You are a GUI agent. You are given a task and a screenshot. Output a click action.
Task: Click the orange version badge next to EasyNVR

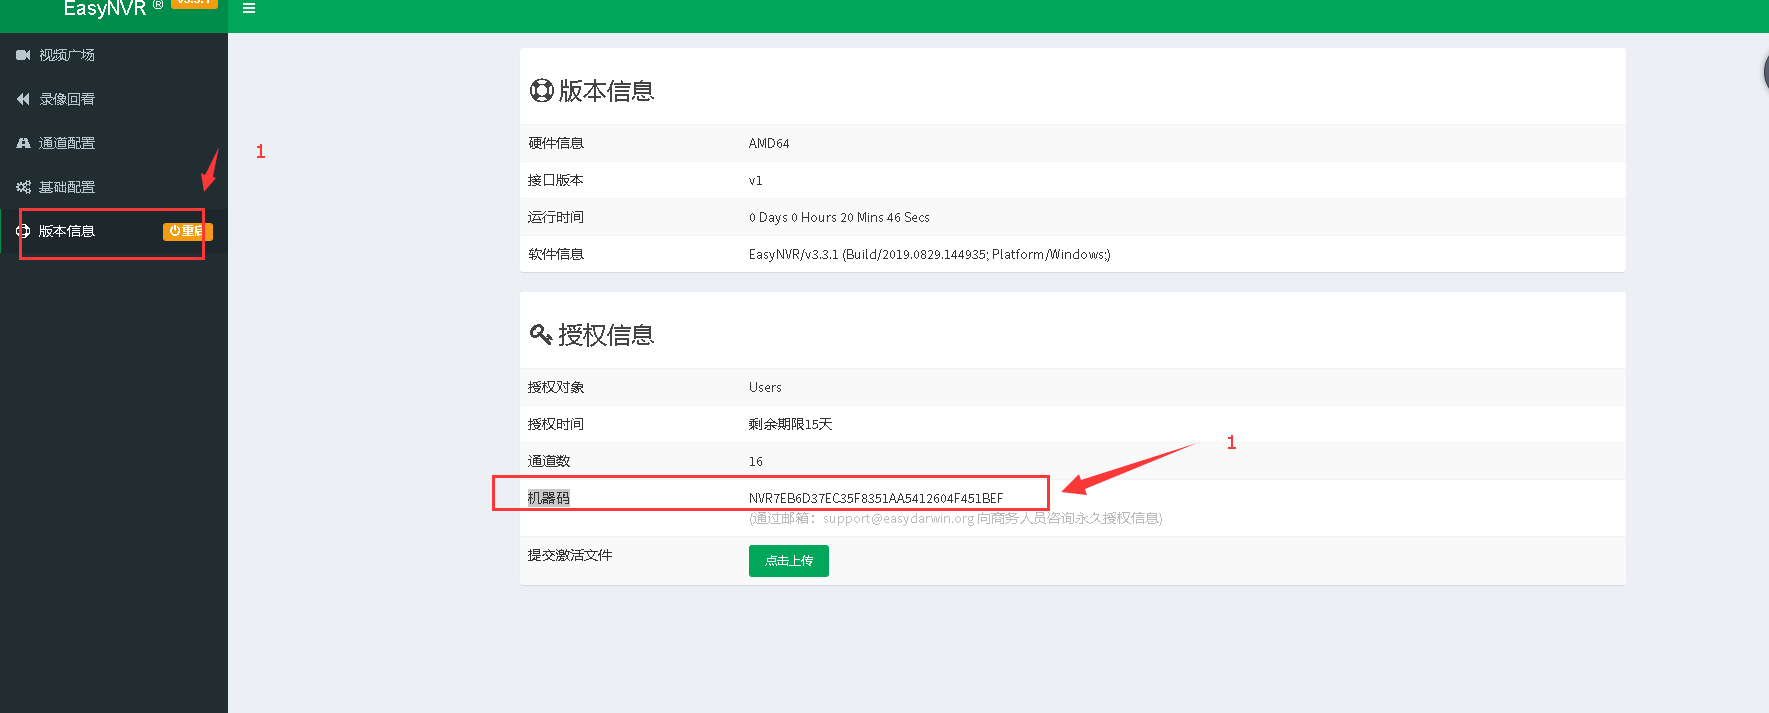tap(194, 3)
